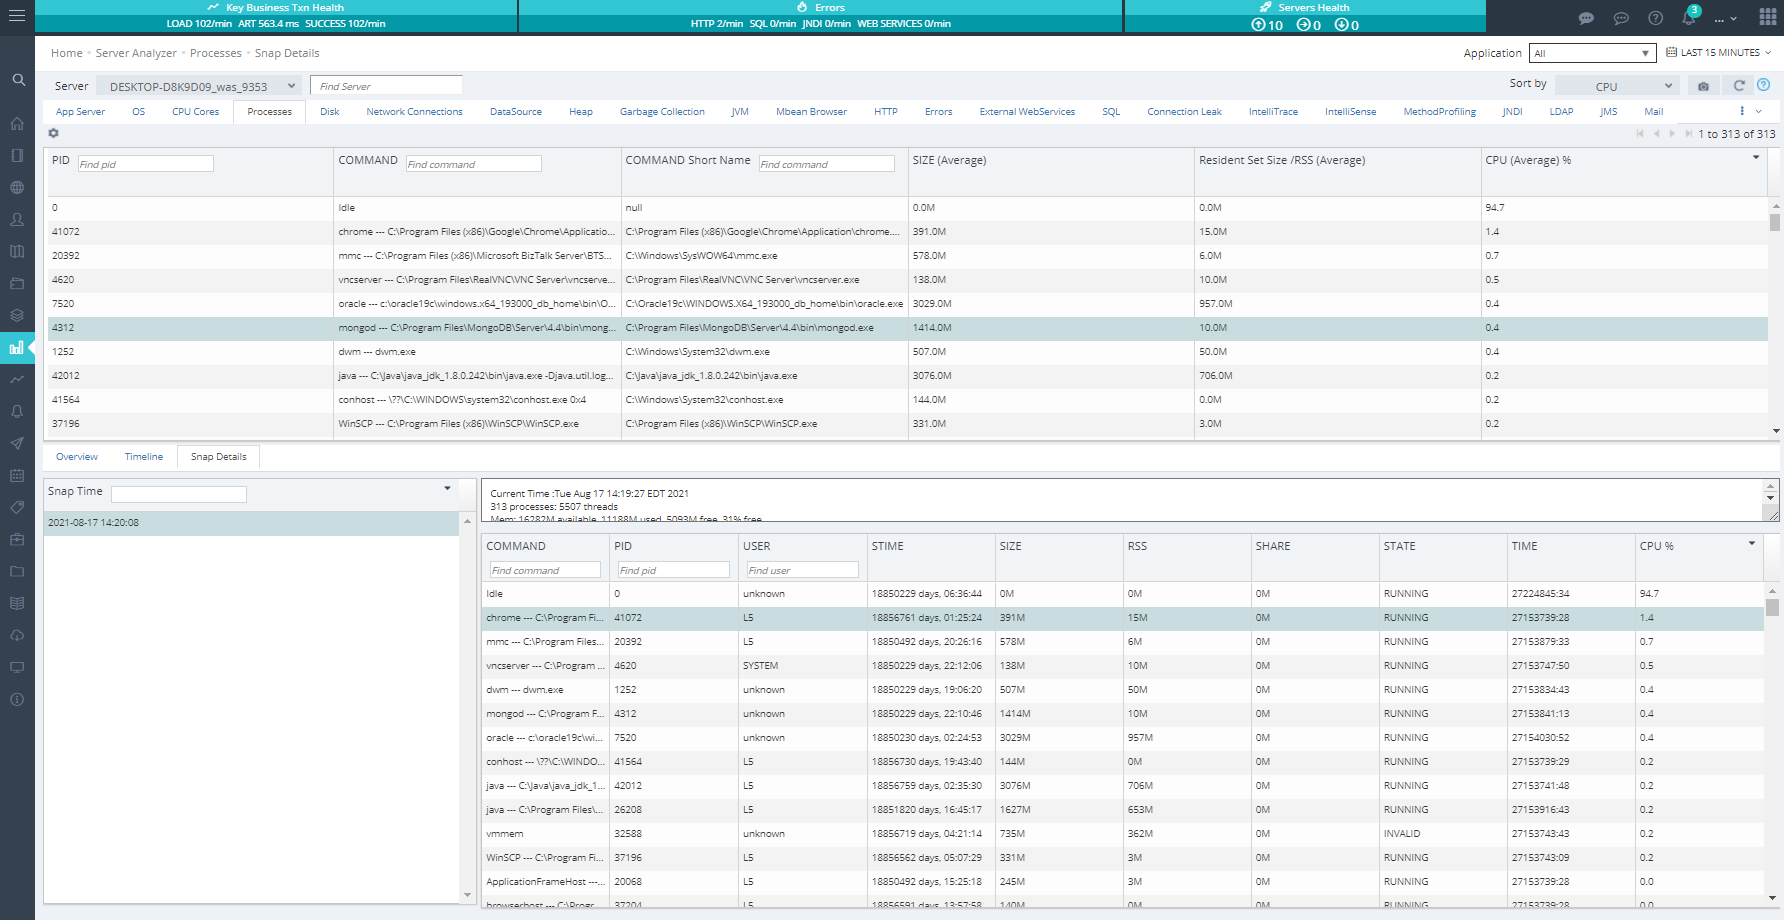Open the hamburger navigation menu
Screen dimensions: 1784x920
coord(17,17)
